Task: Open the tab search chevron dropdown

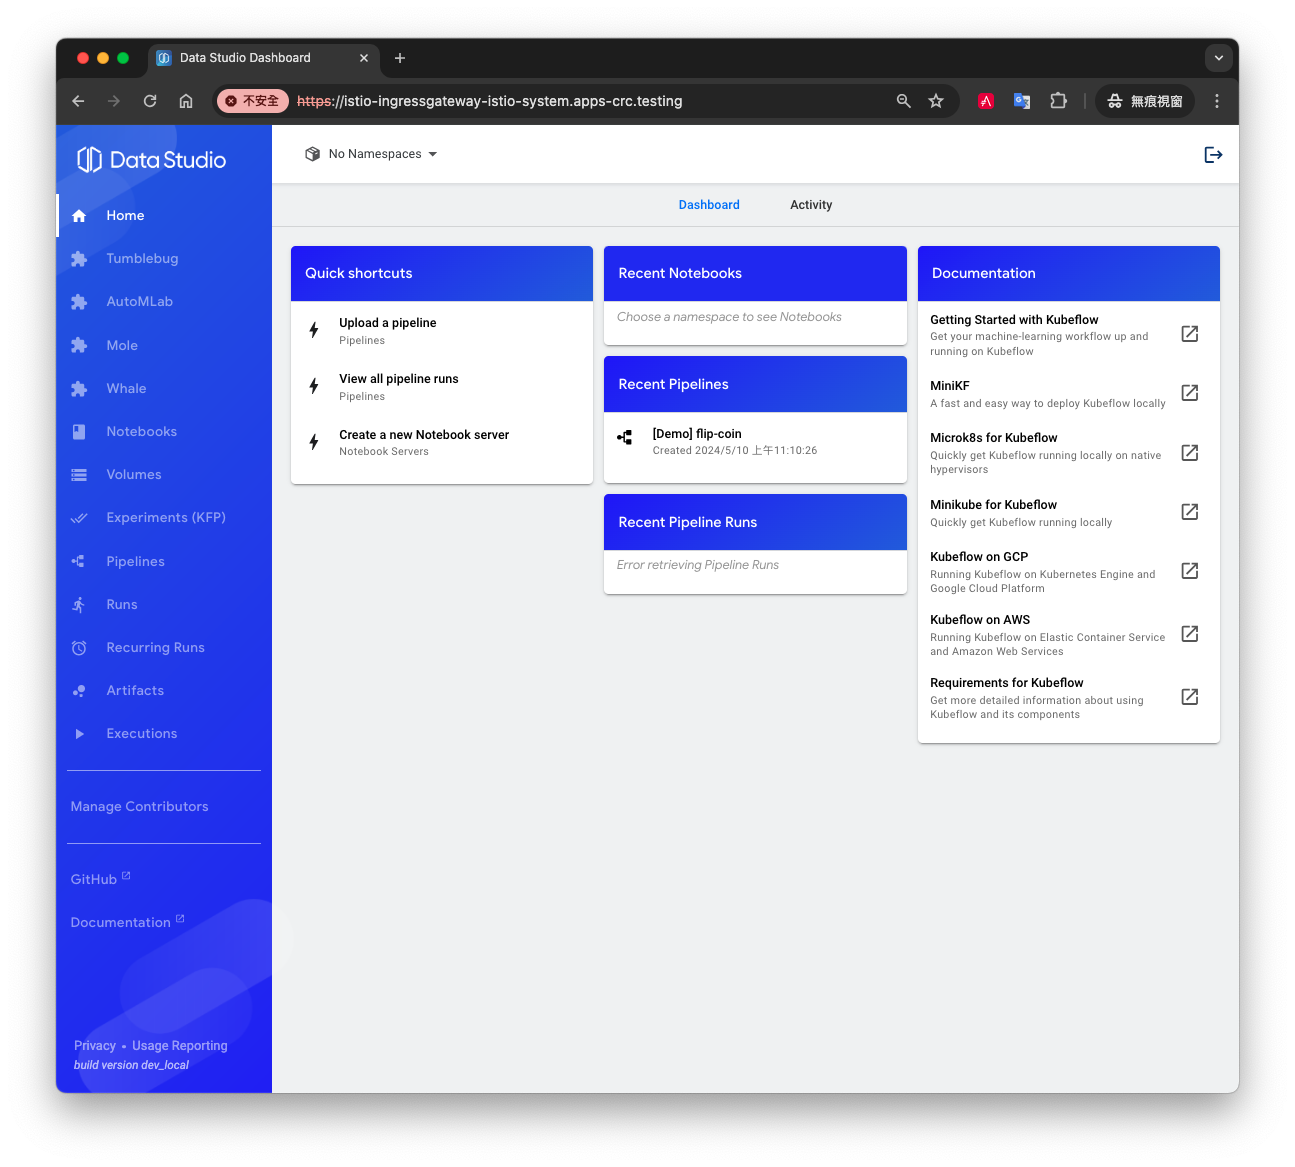Action: pyautogui.click(x=1218, y=58)
